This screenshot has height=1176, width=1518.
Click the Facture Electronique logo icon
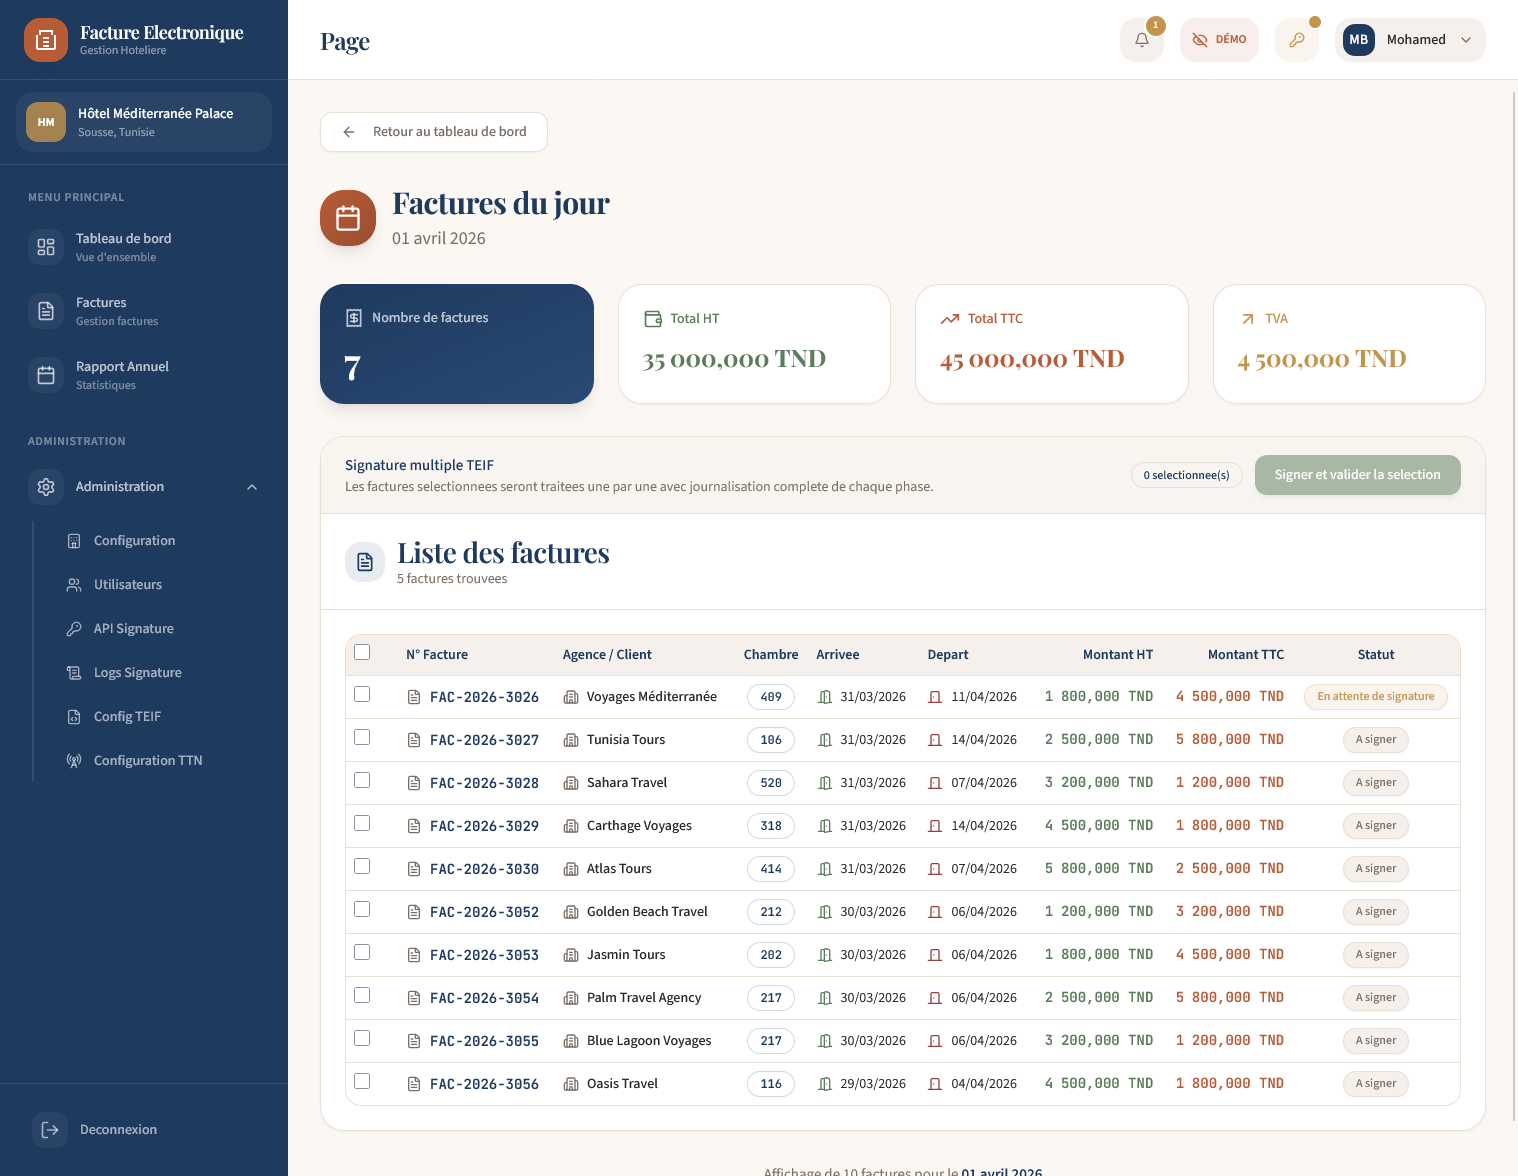point(46,40)
